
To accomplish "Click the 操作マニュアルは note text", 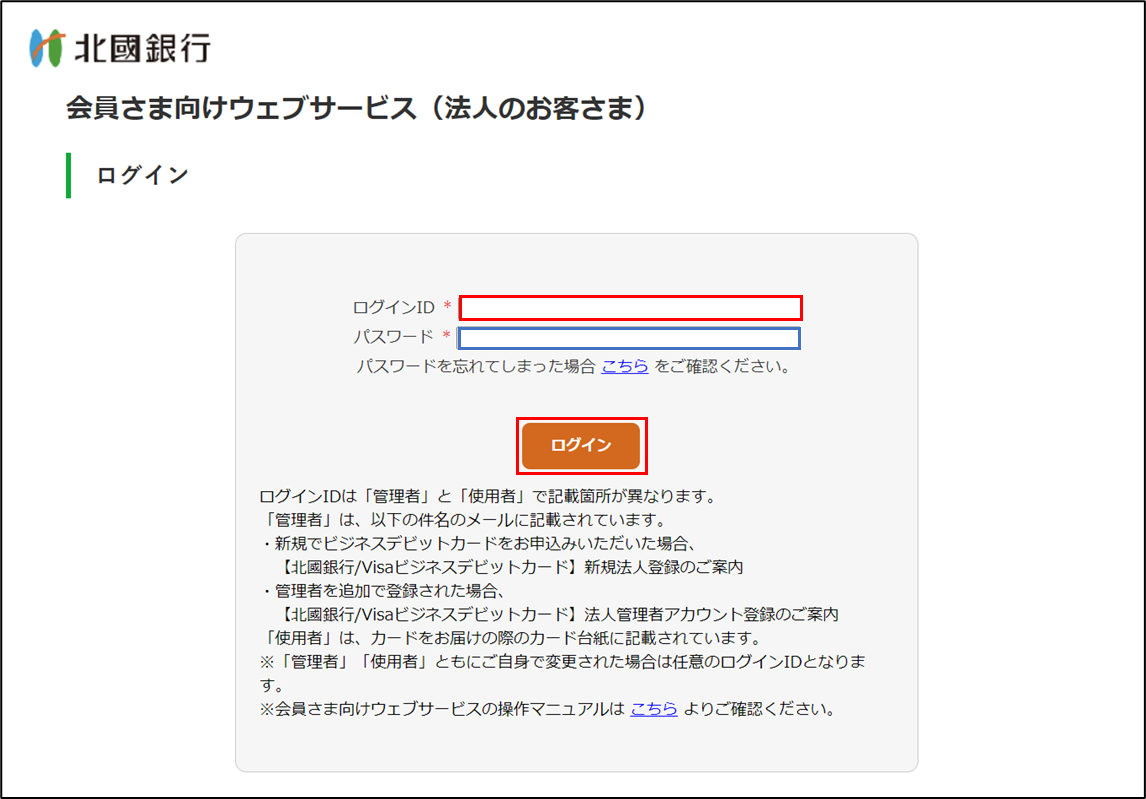I will tap(442, 709).
